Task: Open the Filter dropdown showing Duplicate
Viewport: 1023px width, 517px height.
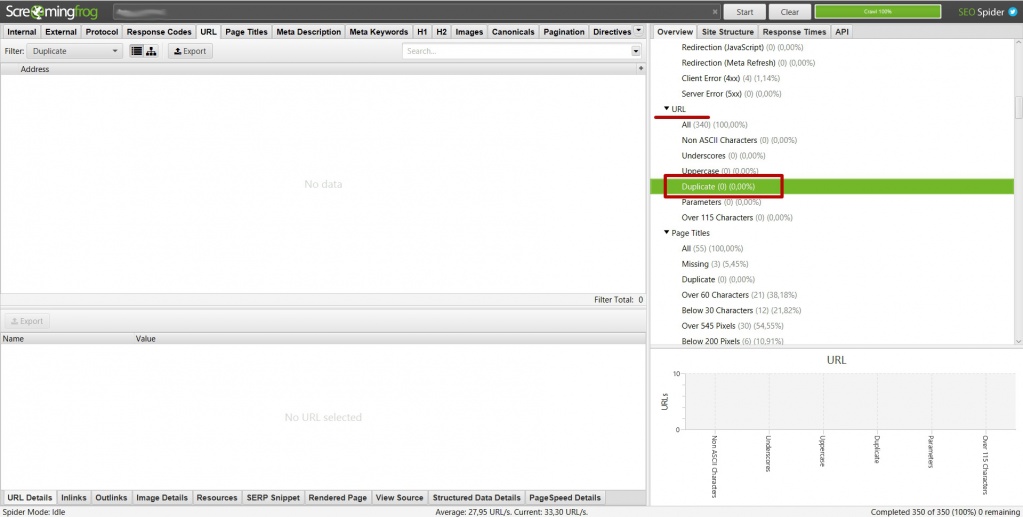Action: tap(75, 51)
